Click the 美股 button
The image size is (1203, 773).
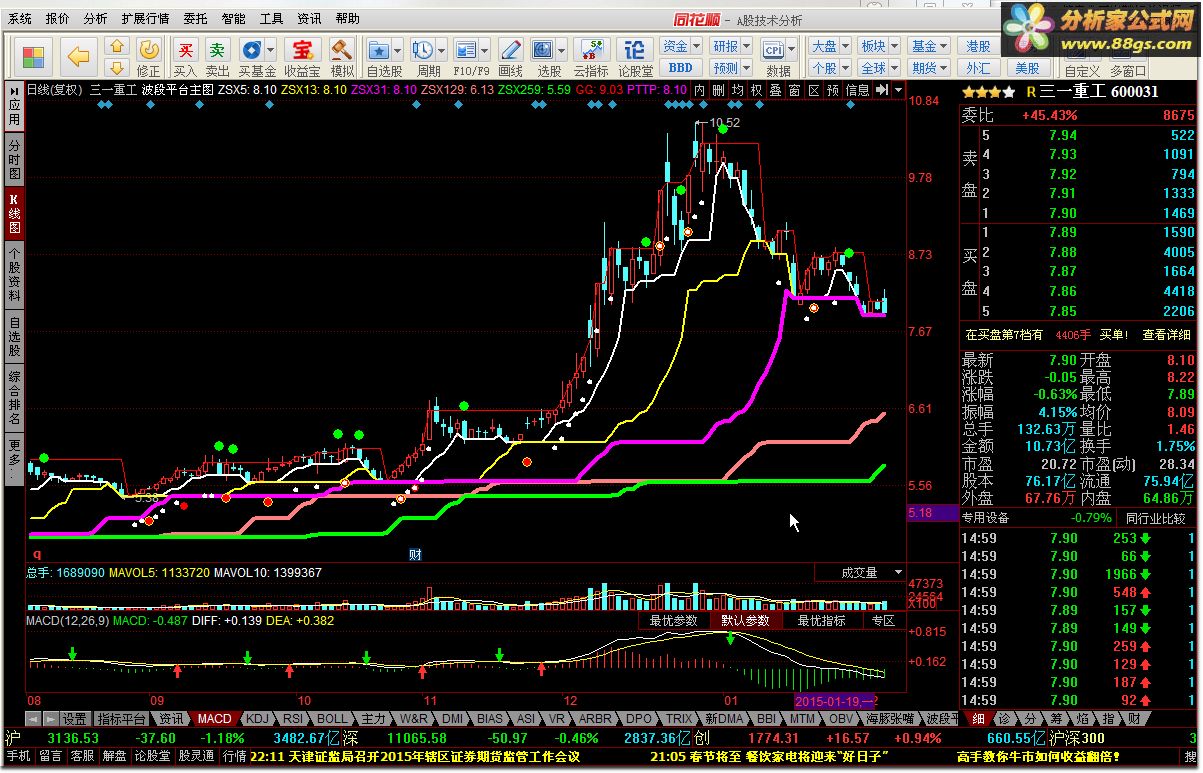point(1028,68)
